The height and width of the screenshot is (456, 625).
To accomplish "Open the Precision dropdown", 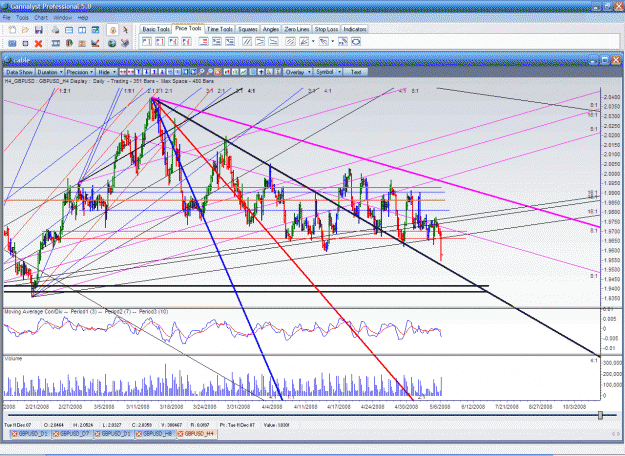I will coord(80,72).
